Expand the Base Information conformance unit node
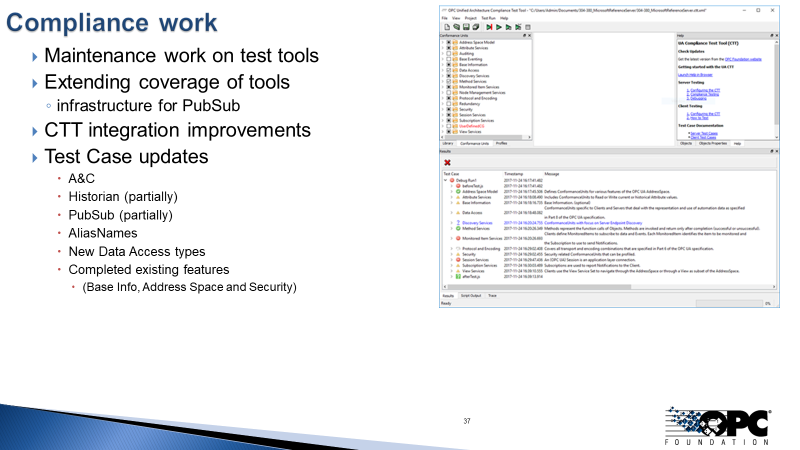Image resolution: width=800 pixels, height=450 pixels. pyautogui.click(x=443, y=65)
